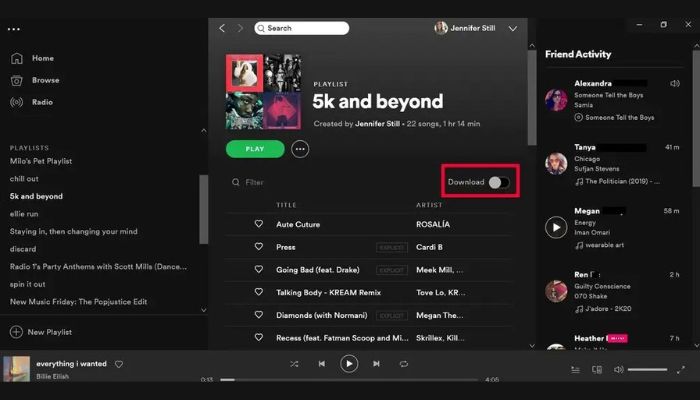Like Diamonds (with Normani)
700x400 pixels.
[x=258, y=315]
